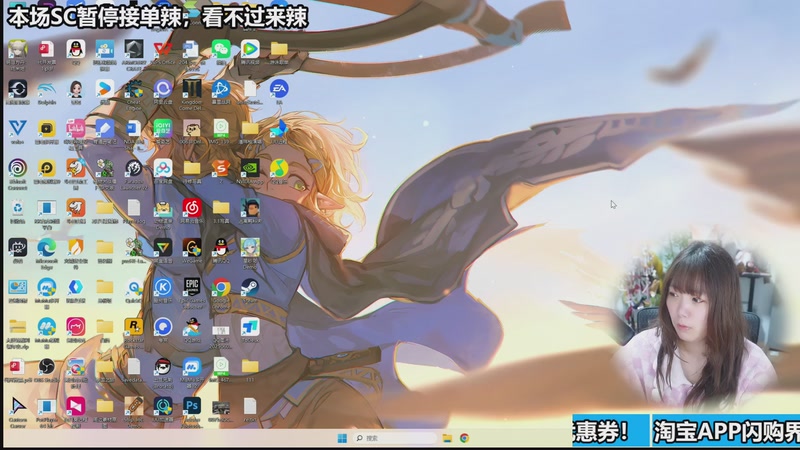800x450 pixels.
Task: Open the Recycle Bin on the desktop
Action: (x=17, y=208)
